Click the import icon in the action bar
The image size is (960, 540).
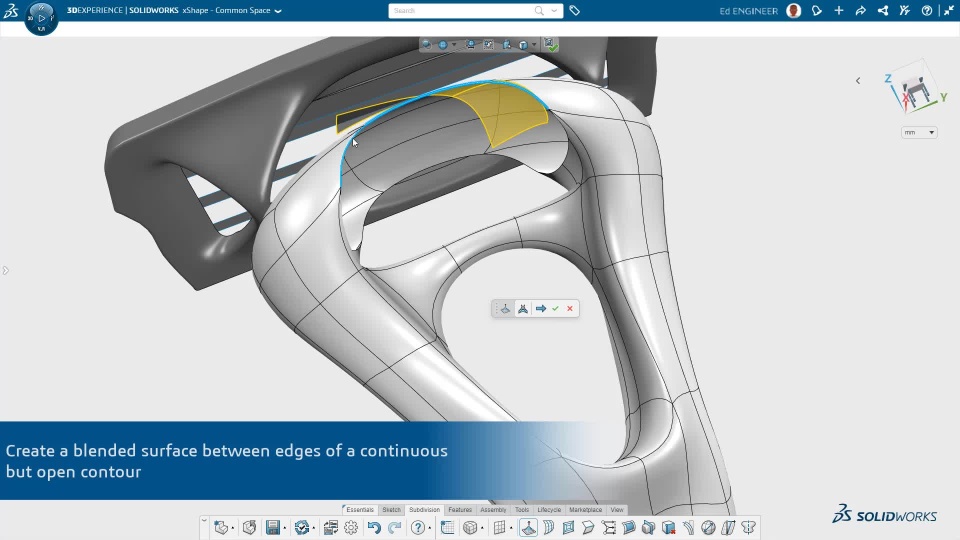coord(249,527)
